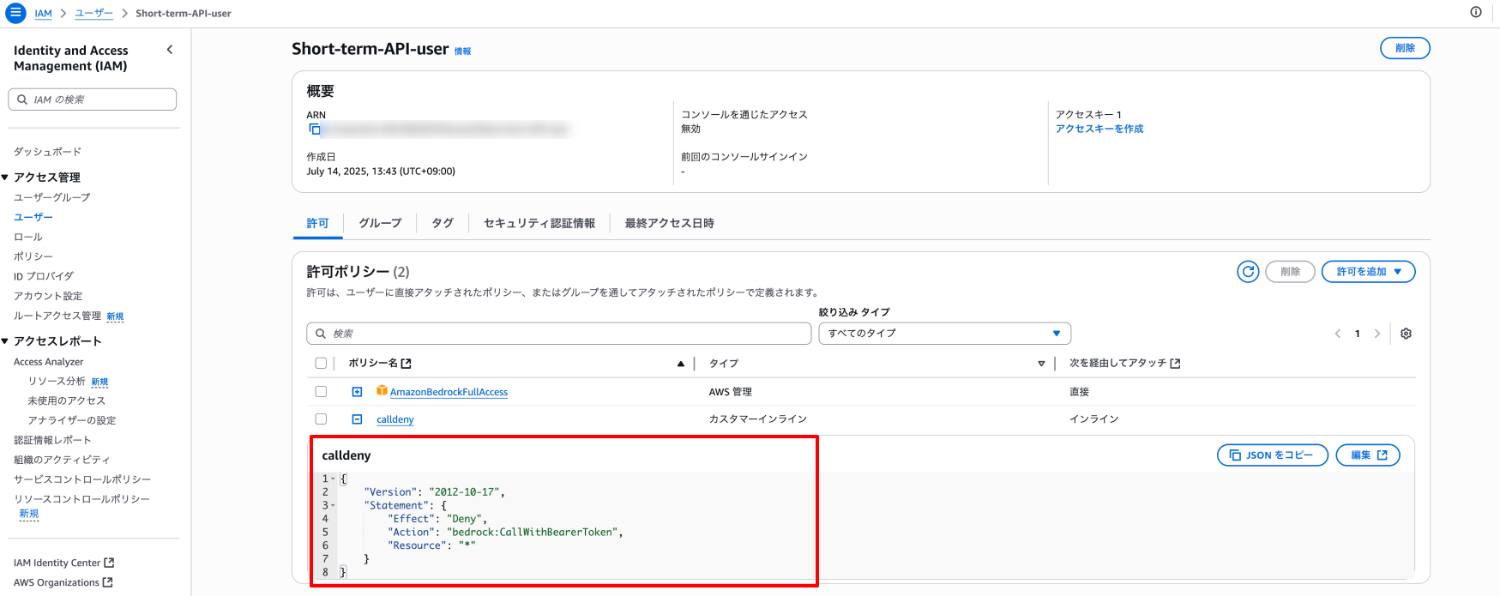Screen dimensions: 1500x596
Task: Open ルートアクセス管理 in the sidebar
Action: coord(57,316)
